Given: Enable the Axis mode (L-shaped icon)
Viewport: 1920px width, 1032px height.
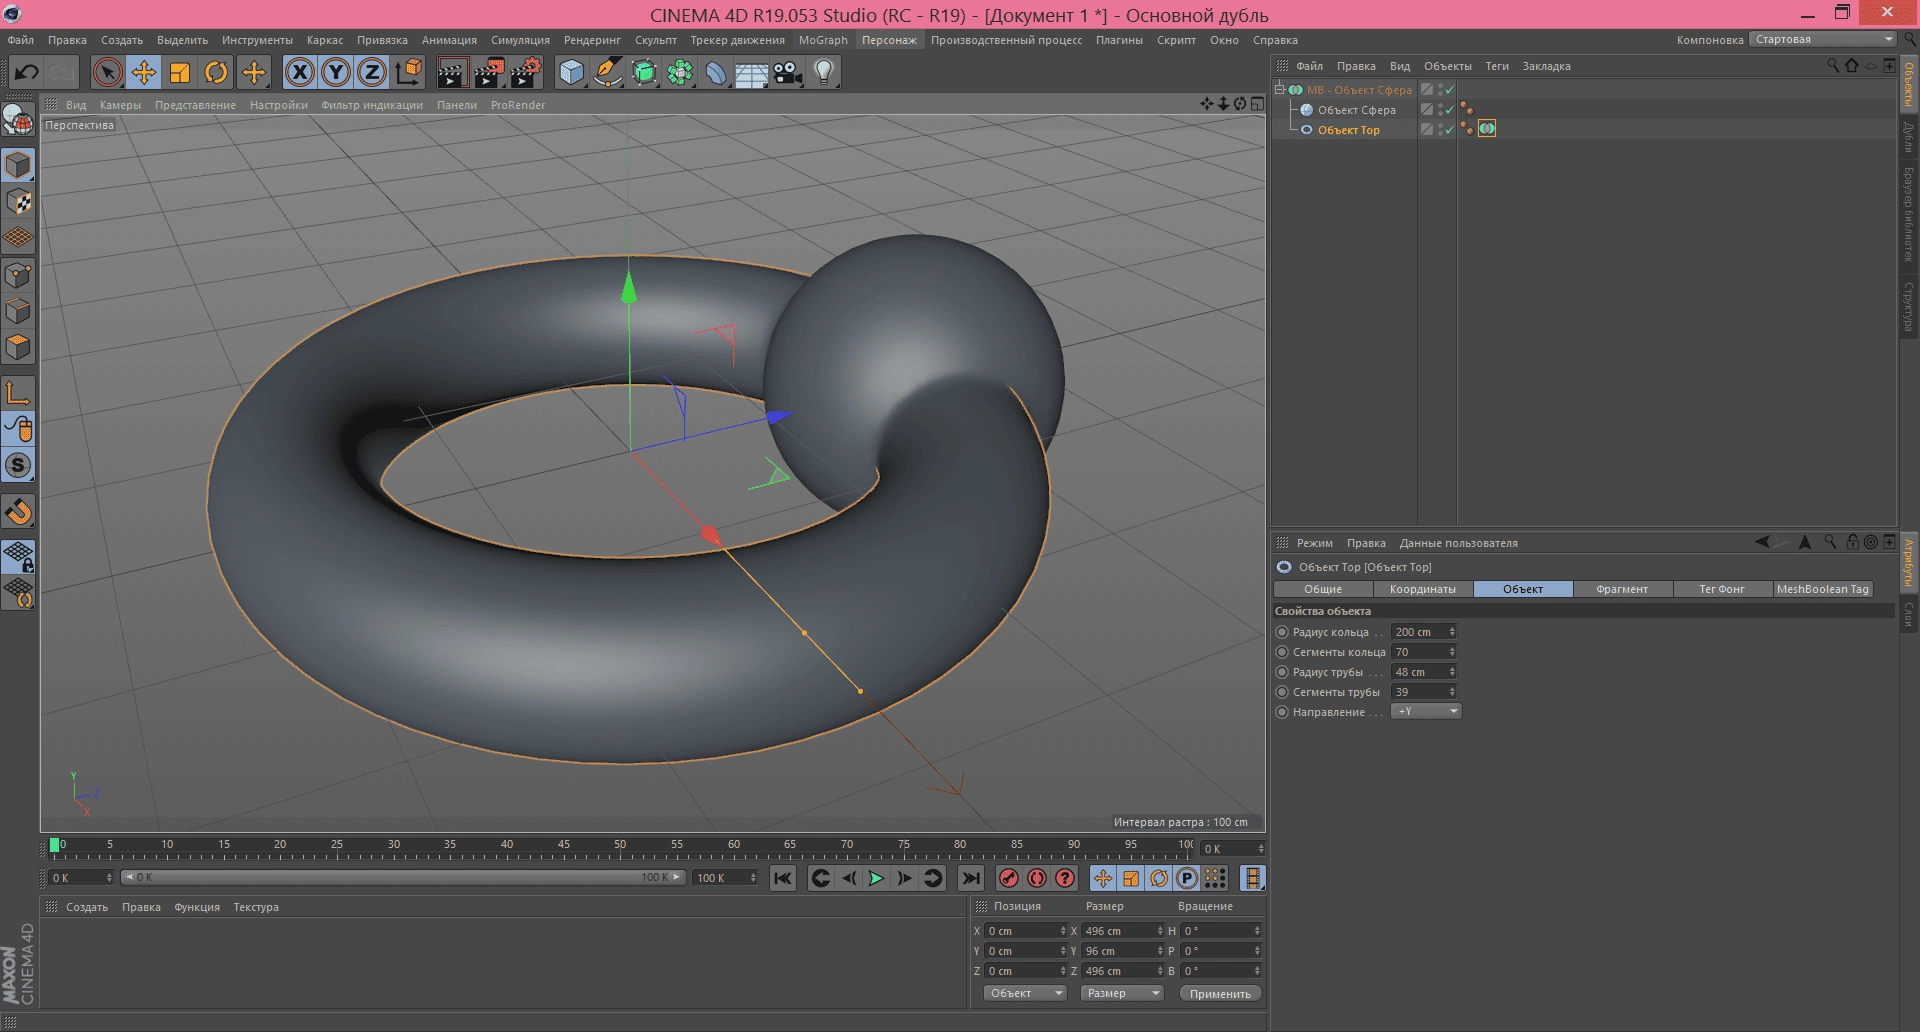Looking at the screenshot, I should 18,393.
